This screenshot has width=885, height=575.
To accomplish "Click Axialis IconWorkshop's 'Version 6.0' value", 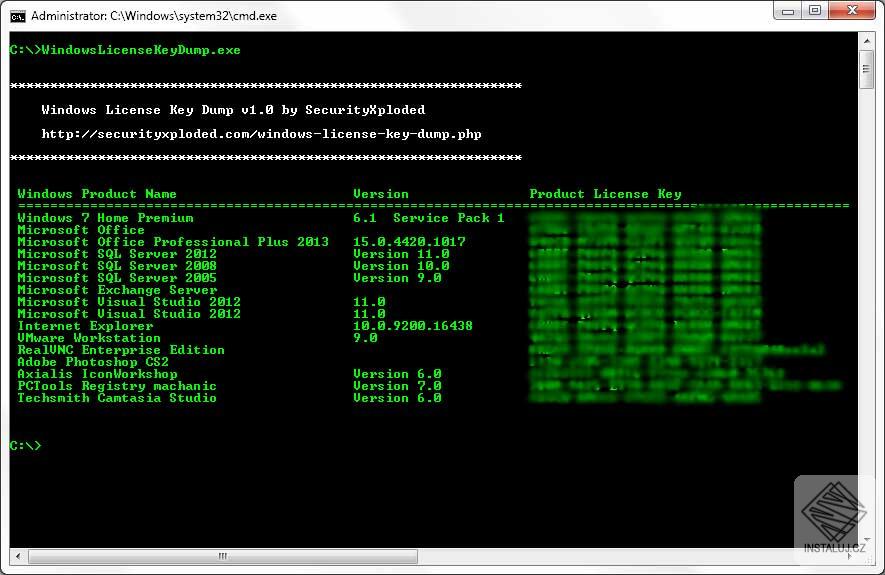I will click(397, 374).
